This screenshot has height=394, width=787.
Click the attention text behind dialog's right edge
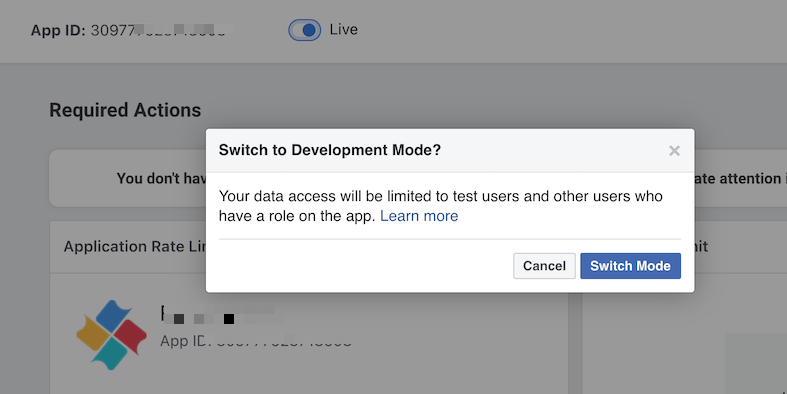pos(738,178)
